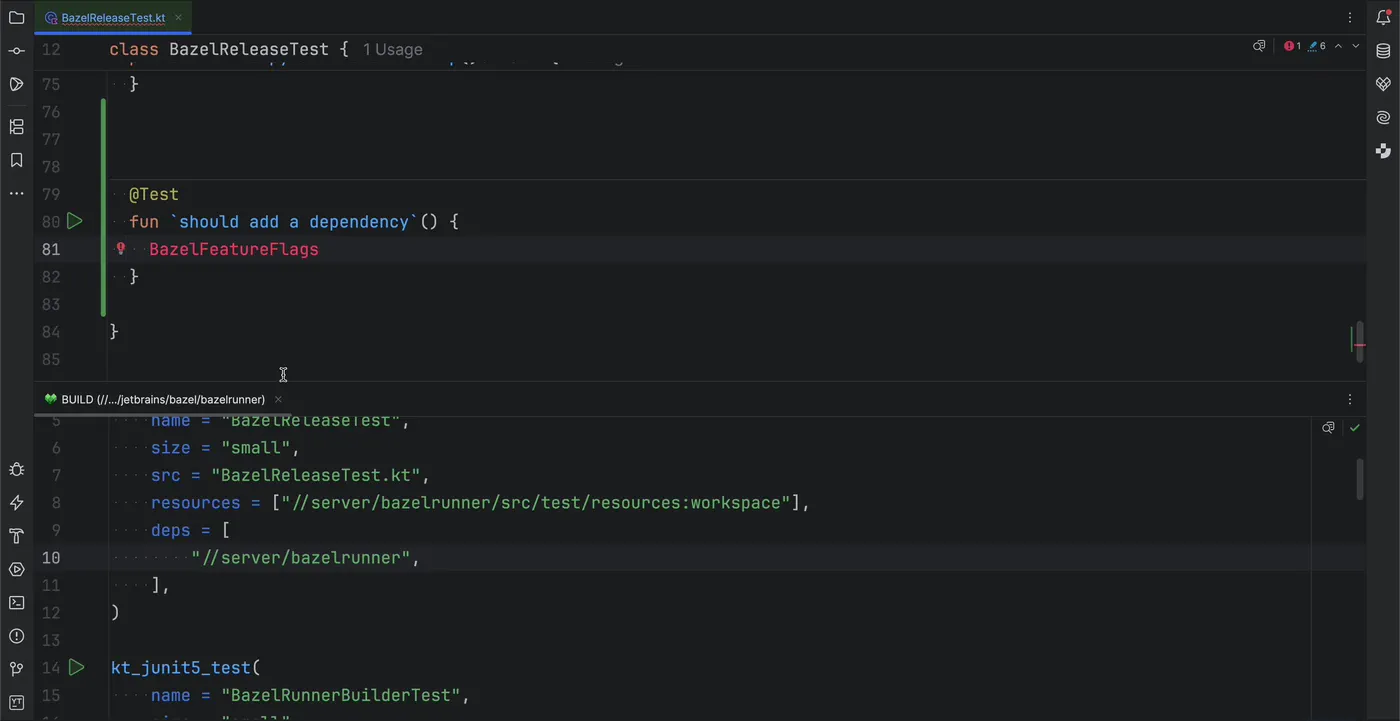Viewport: 1400px width, 721px height.
Task: Open the Problems tool window icon
Action: coord(16,636)
